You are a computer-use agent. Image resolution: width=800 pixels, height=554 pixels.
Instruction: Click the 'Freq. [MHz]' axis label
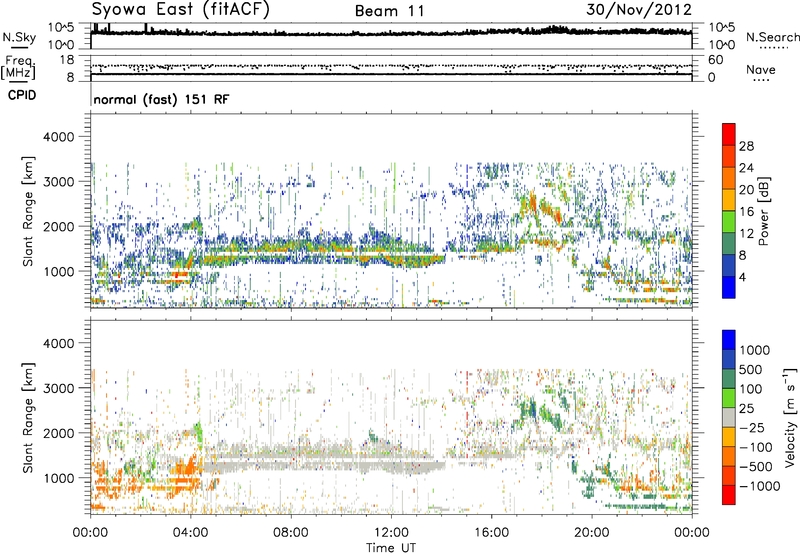click(x=18, y=67)
